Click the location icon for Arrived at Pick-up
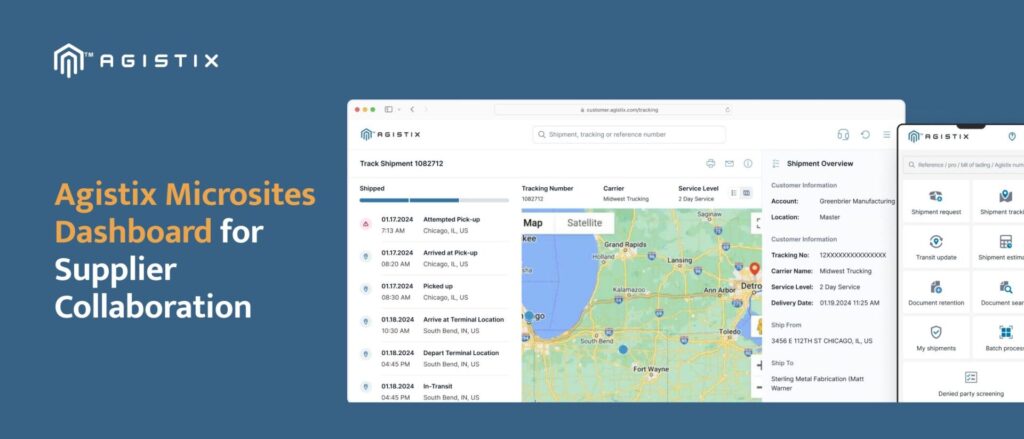 click(x=366, y=257)
